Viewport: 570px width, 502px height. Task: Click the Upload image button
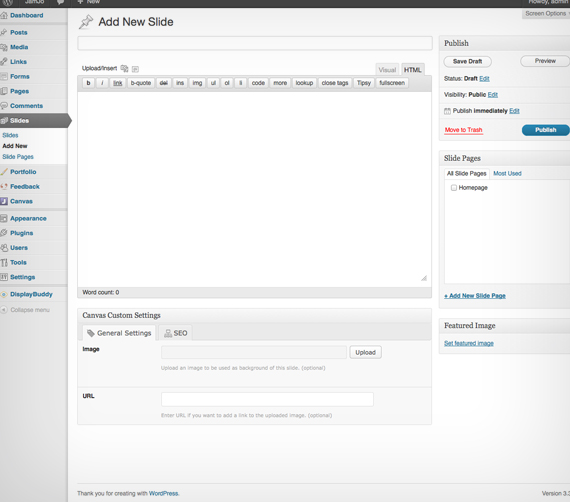point(365,352)
